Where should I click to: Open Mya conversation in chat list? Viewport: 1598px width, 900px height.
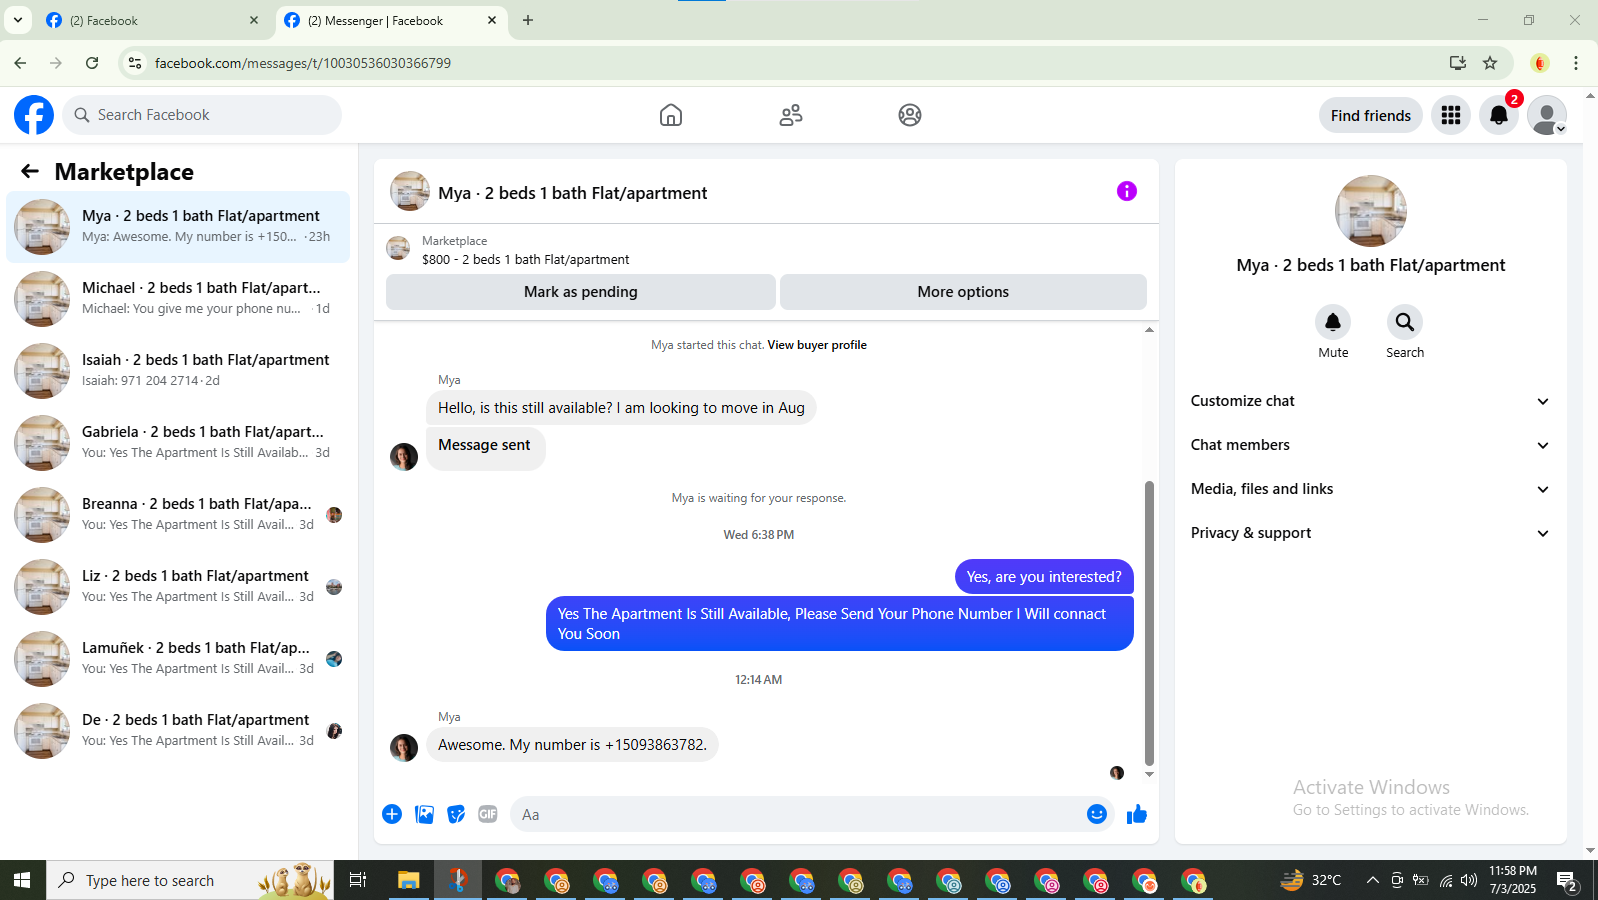coord(178,227)
